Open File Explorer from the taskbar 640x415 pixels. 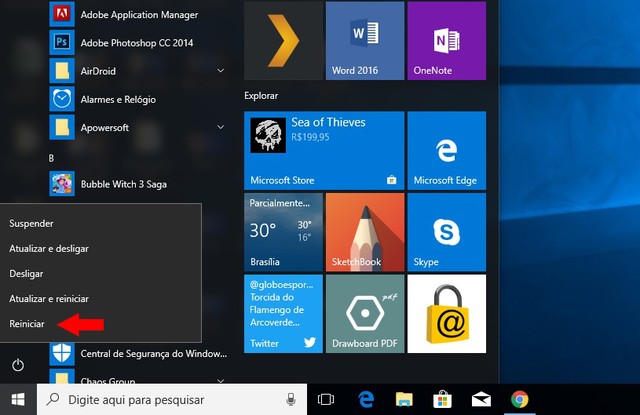pyautogui.click(x=404, y=399)
